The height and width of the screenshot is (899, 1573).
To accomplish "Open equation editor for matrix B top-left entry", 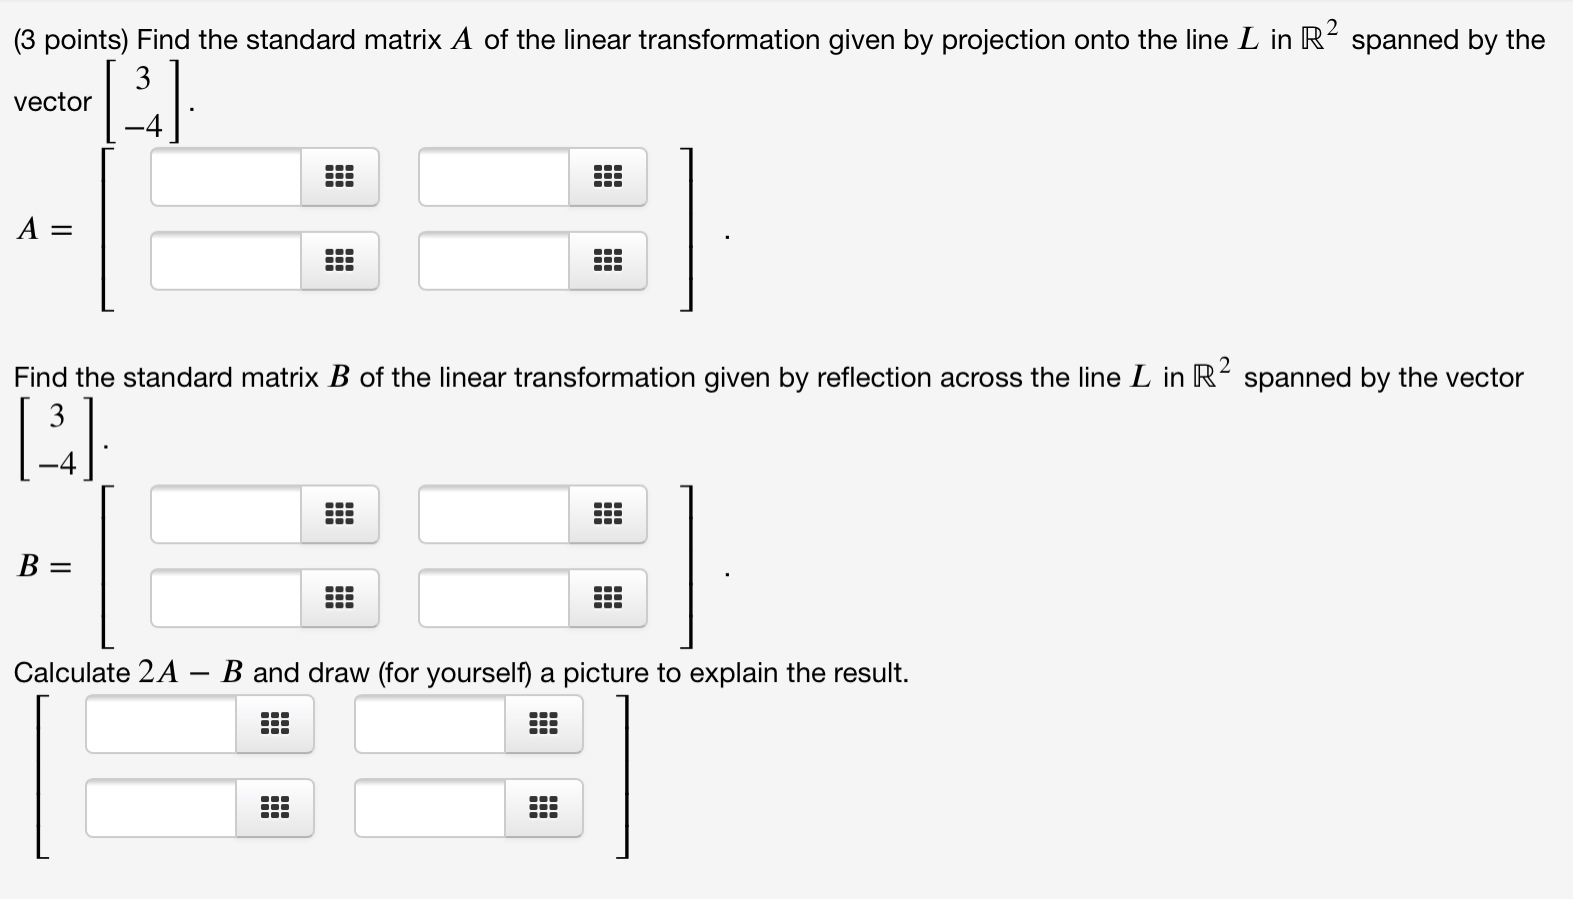I will point(341,514).
